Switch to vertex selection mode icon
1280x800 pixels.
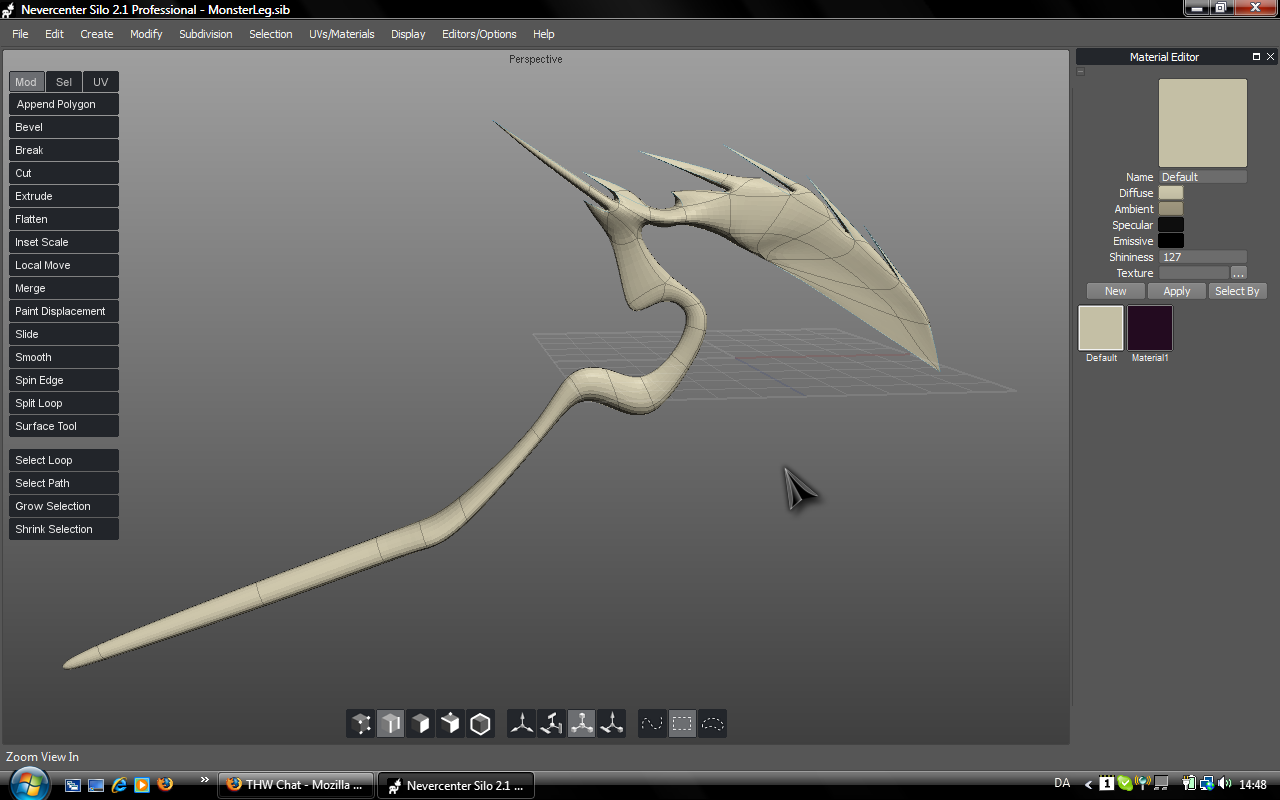[x=361, y=723]
